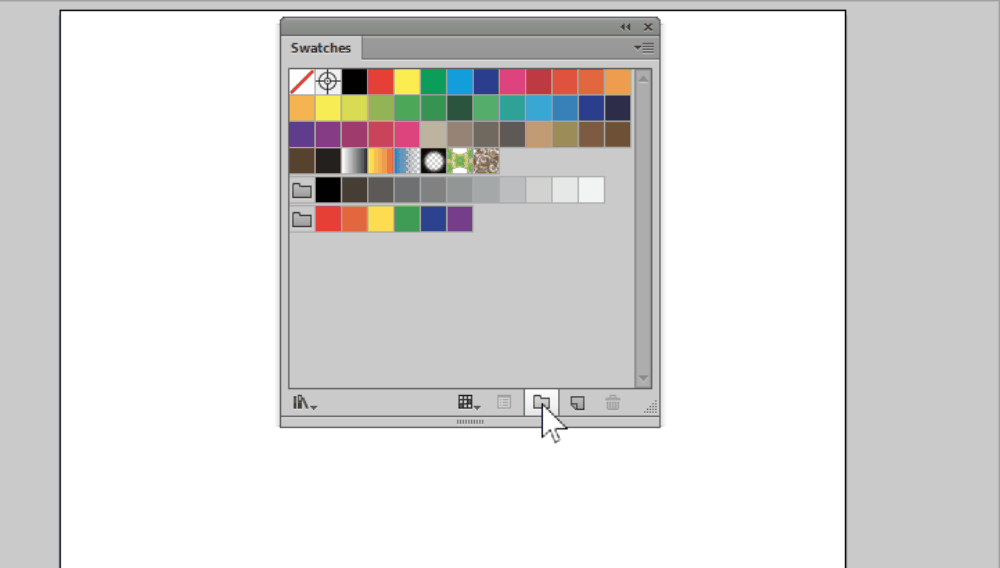Select the bright color group folder icon
Screen dimensions: 1000x568
(x=302, y=219)
